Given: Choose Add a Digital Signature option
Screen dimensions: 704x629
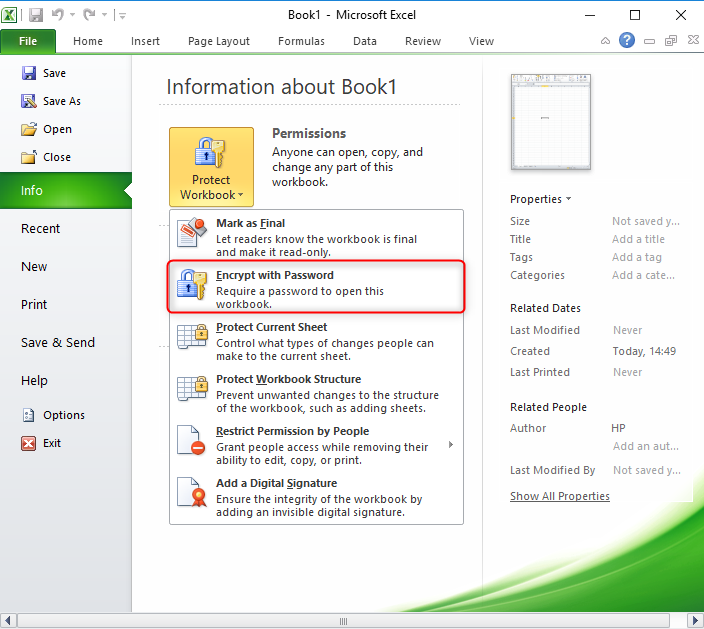Looking at the screenshot, I should click(316, 497).
